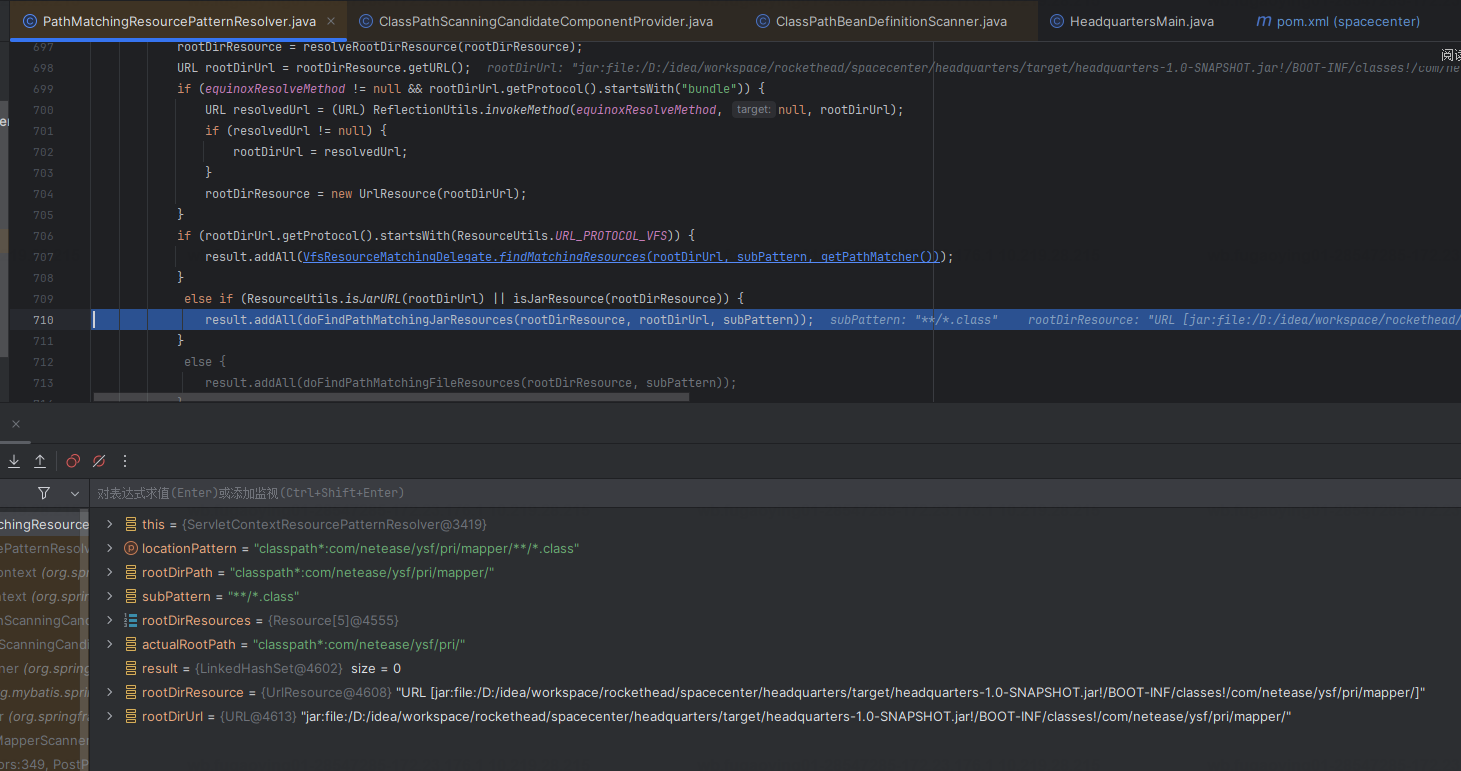1461x771 pixels.
Task: Open the View Breakpoints icon
Action: coord(72,461)
